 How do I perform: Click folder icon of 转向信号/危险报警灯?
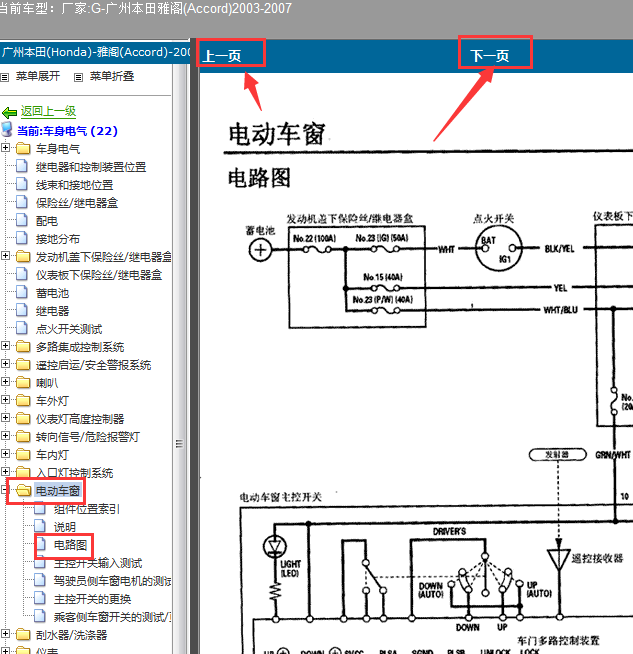(23, 436)
